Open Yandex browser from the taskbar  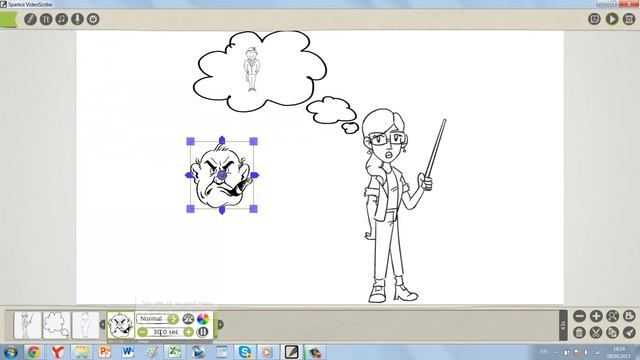(x=58, y=352)
